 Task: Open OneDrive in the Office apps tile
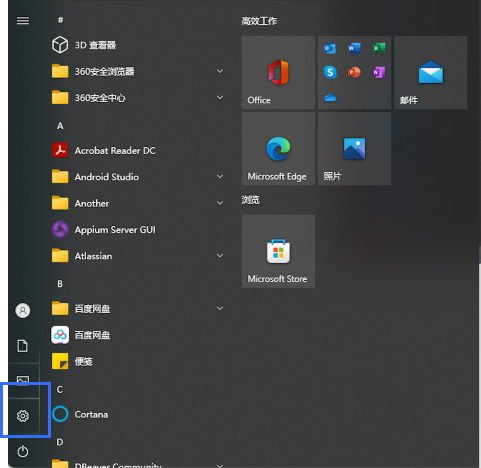(330, 97)
